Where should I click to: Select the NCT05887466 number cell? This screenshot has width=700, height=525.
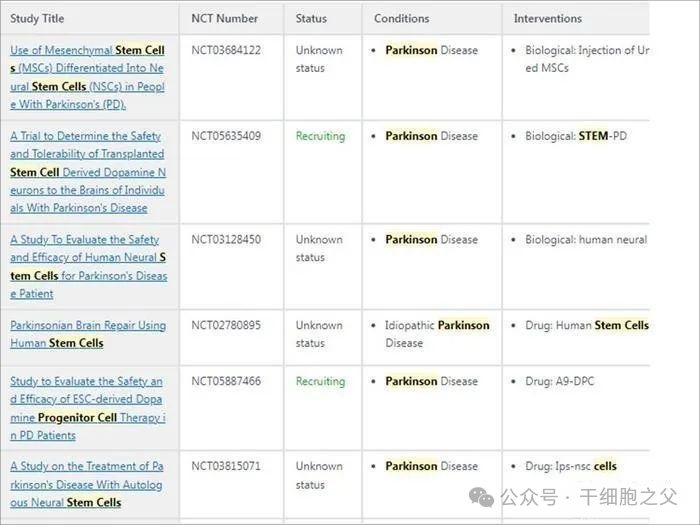(x=226, y=381)
